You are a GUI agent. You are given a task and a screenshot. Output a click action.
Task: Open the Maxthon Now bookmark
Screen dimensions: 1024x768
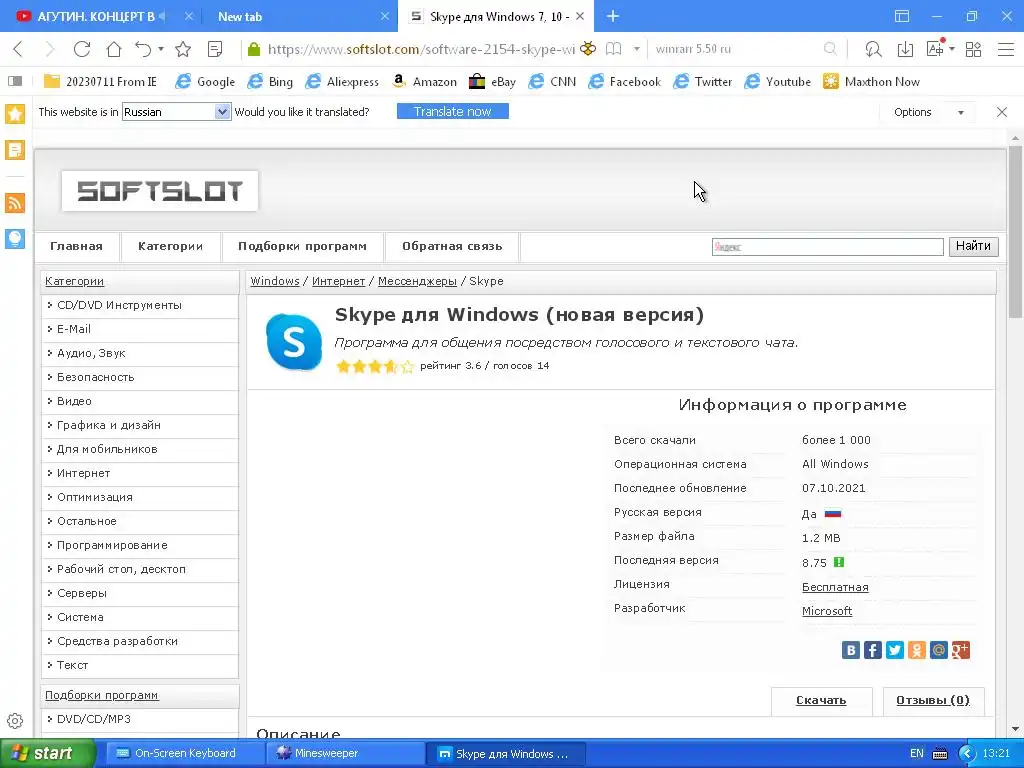871,82
